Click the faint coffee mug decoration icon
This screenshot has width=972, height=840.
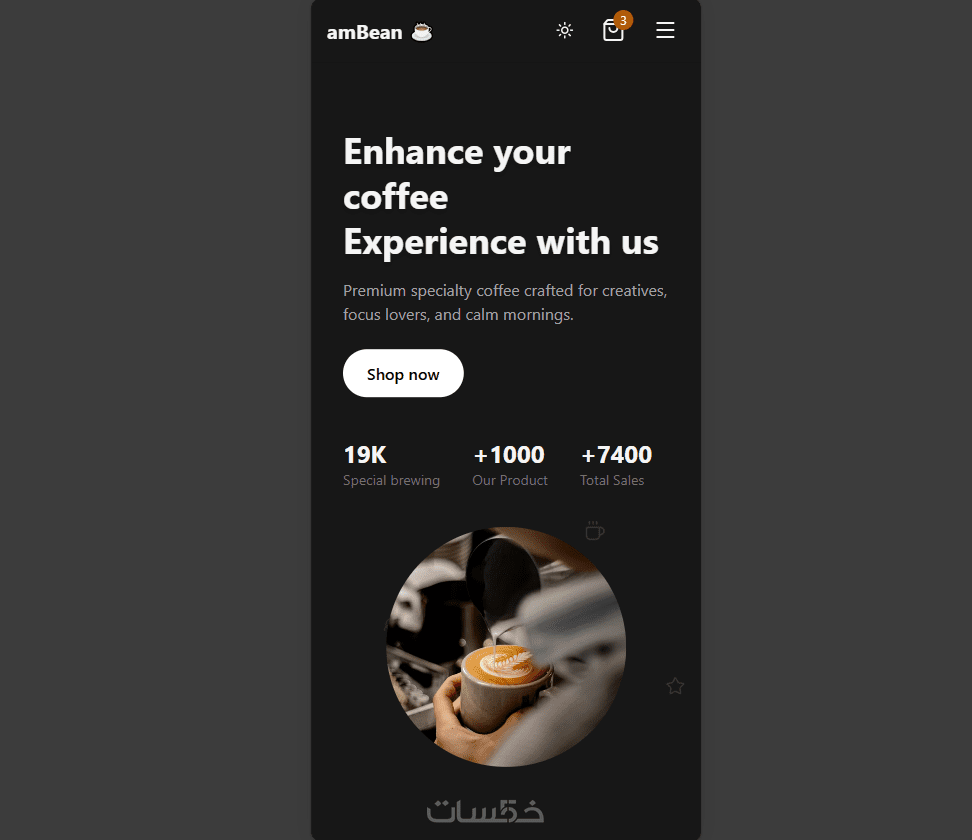594,531
